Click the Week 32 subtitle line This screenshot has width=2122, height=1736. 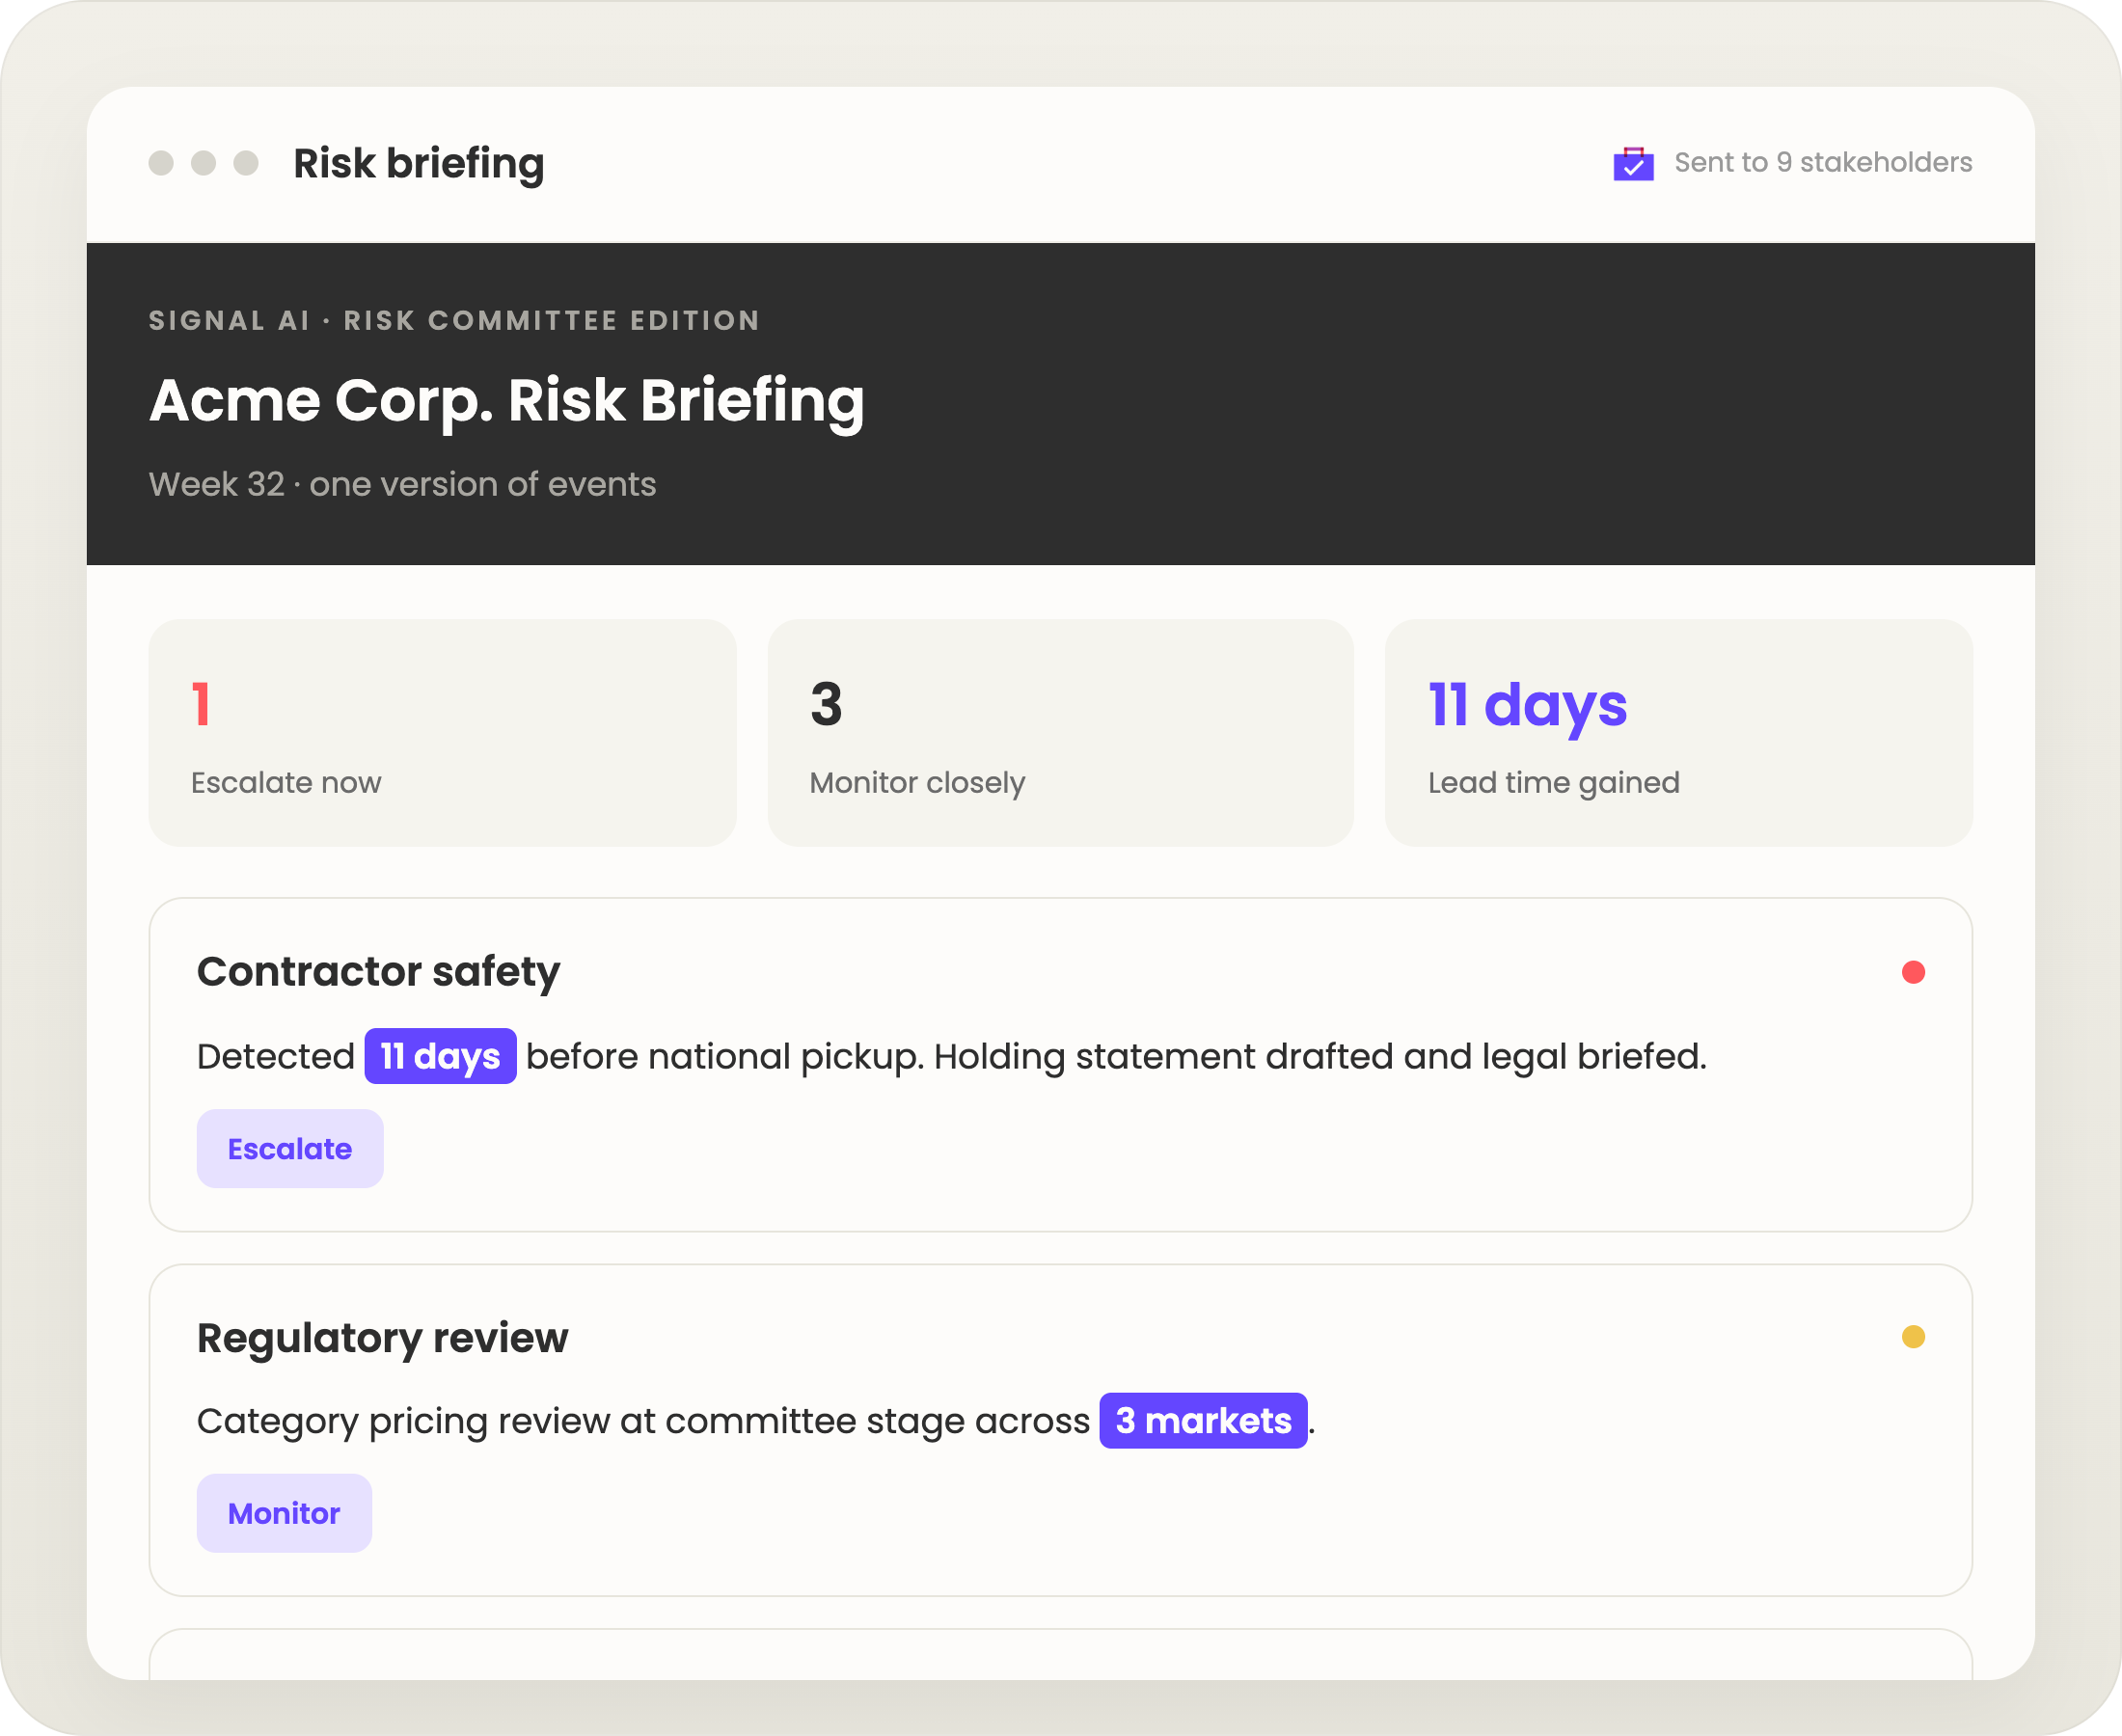pos(403,484)
